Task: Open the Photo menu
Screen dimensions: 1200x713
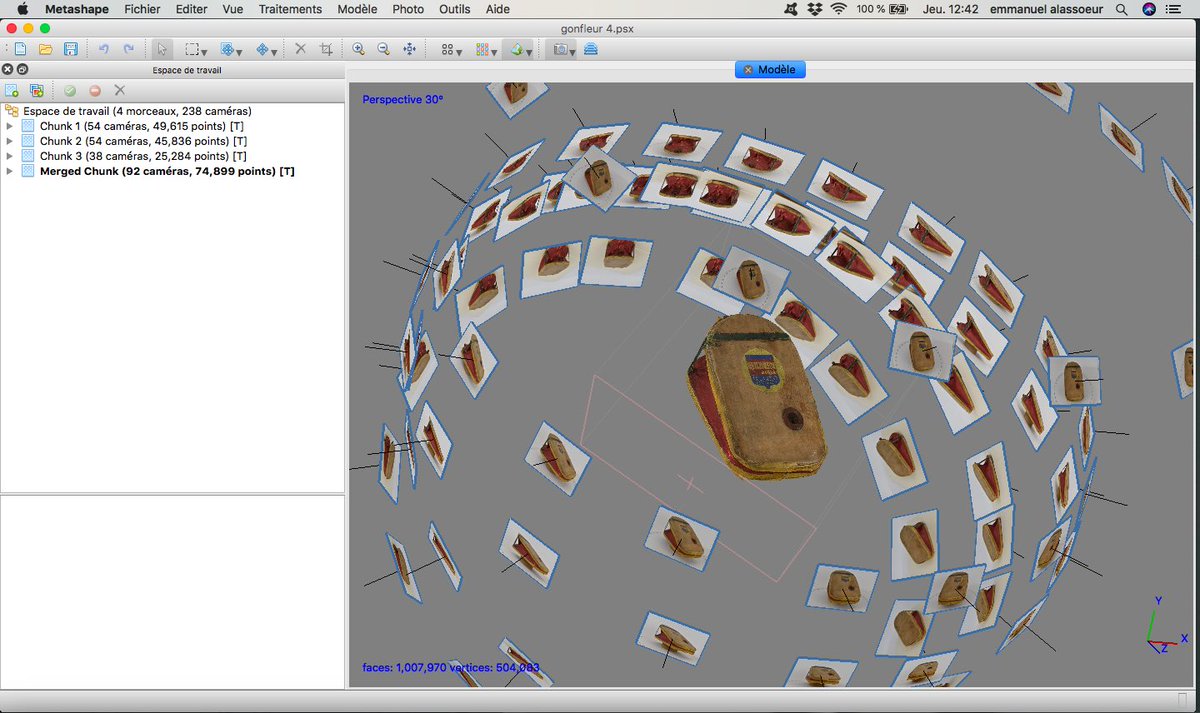Action: point(408,9)
